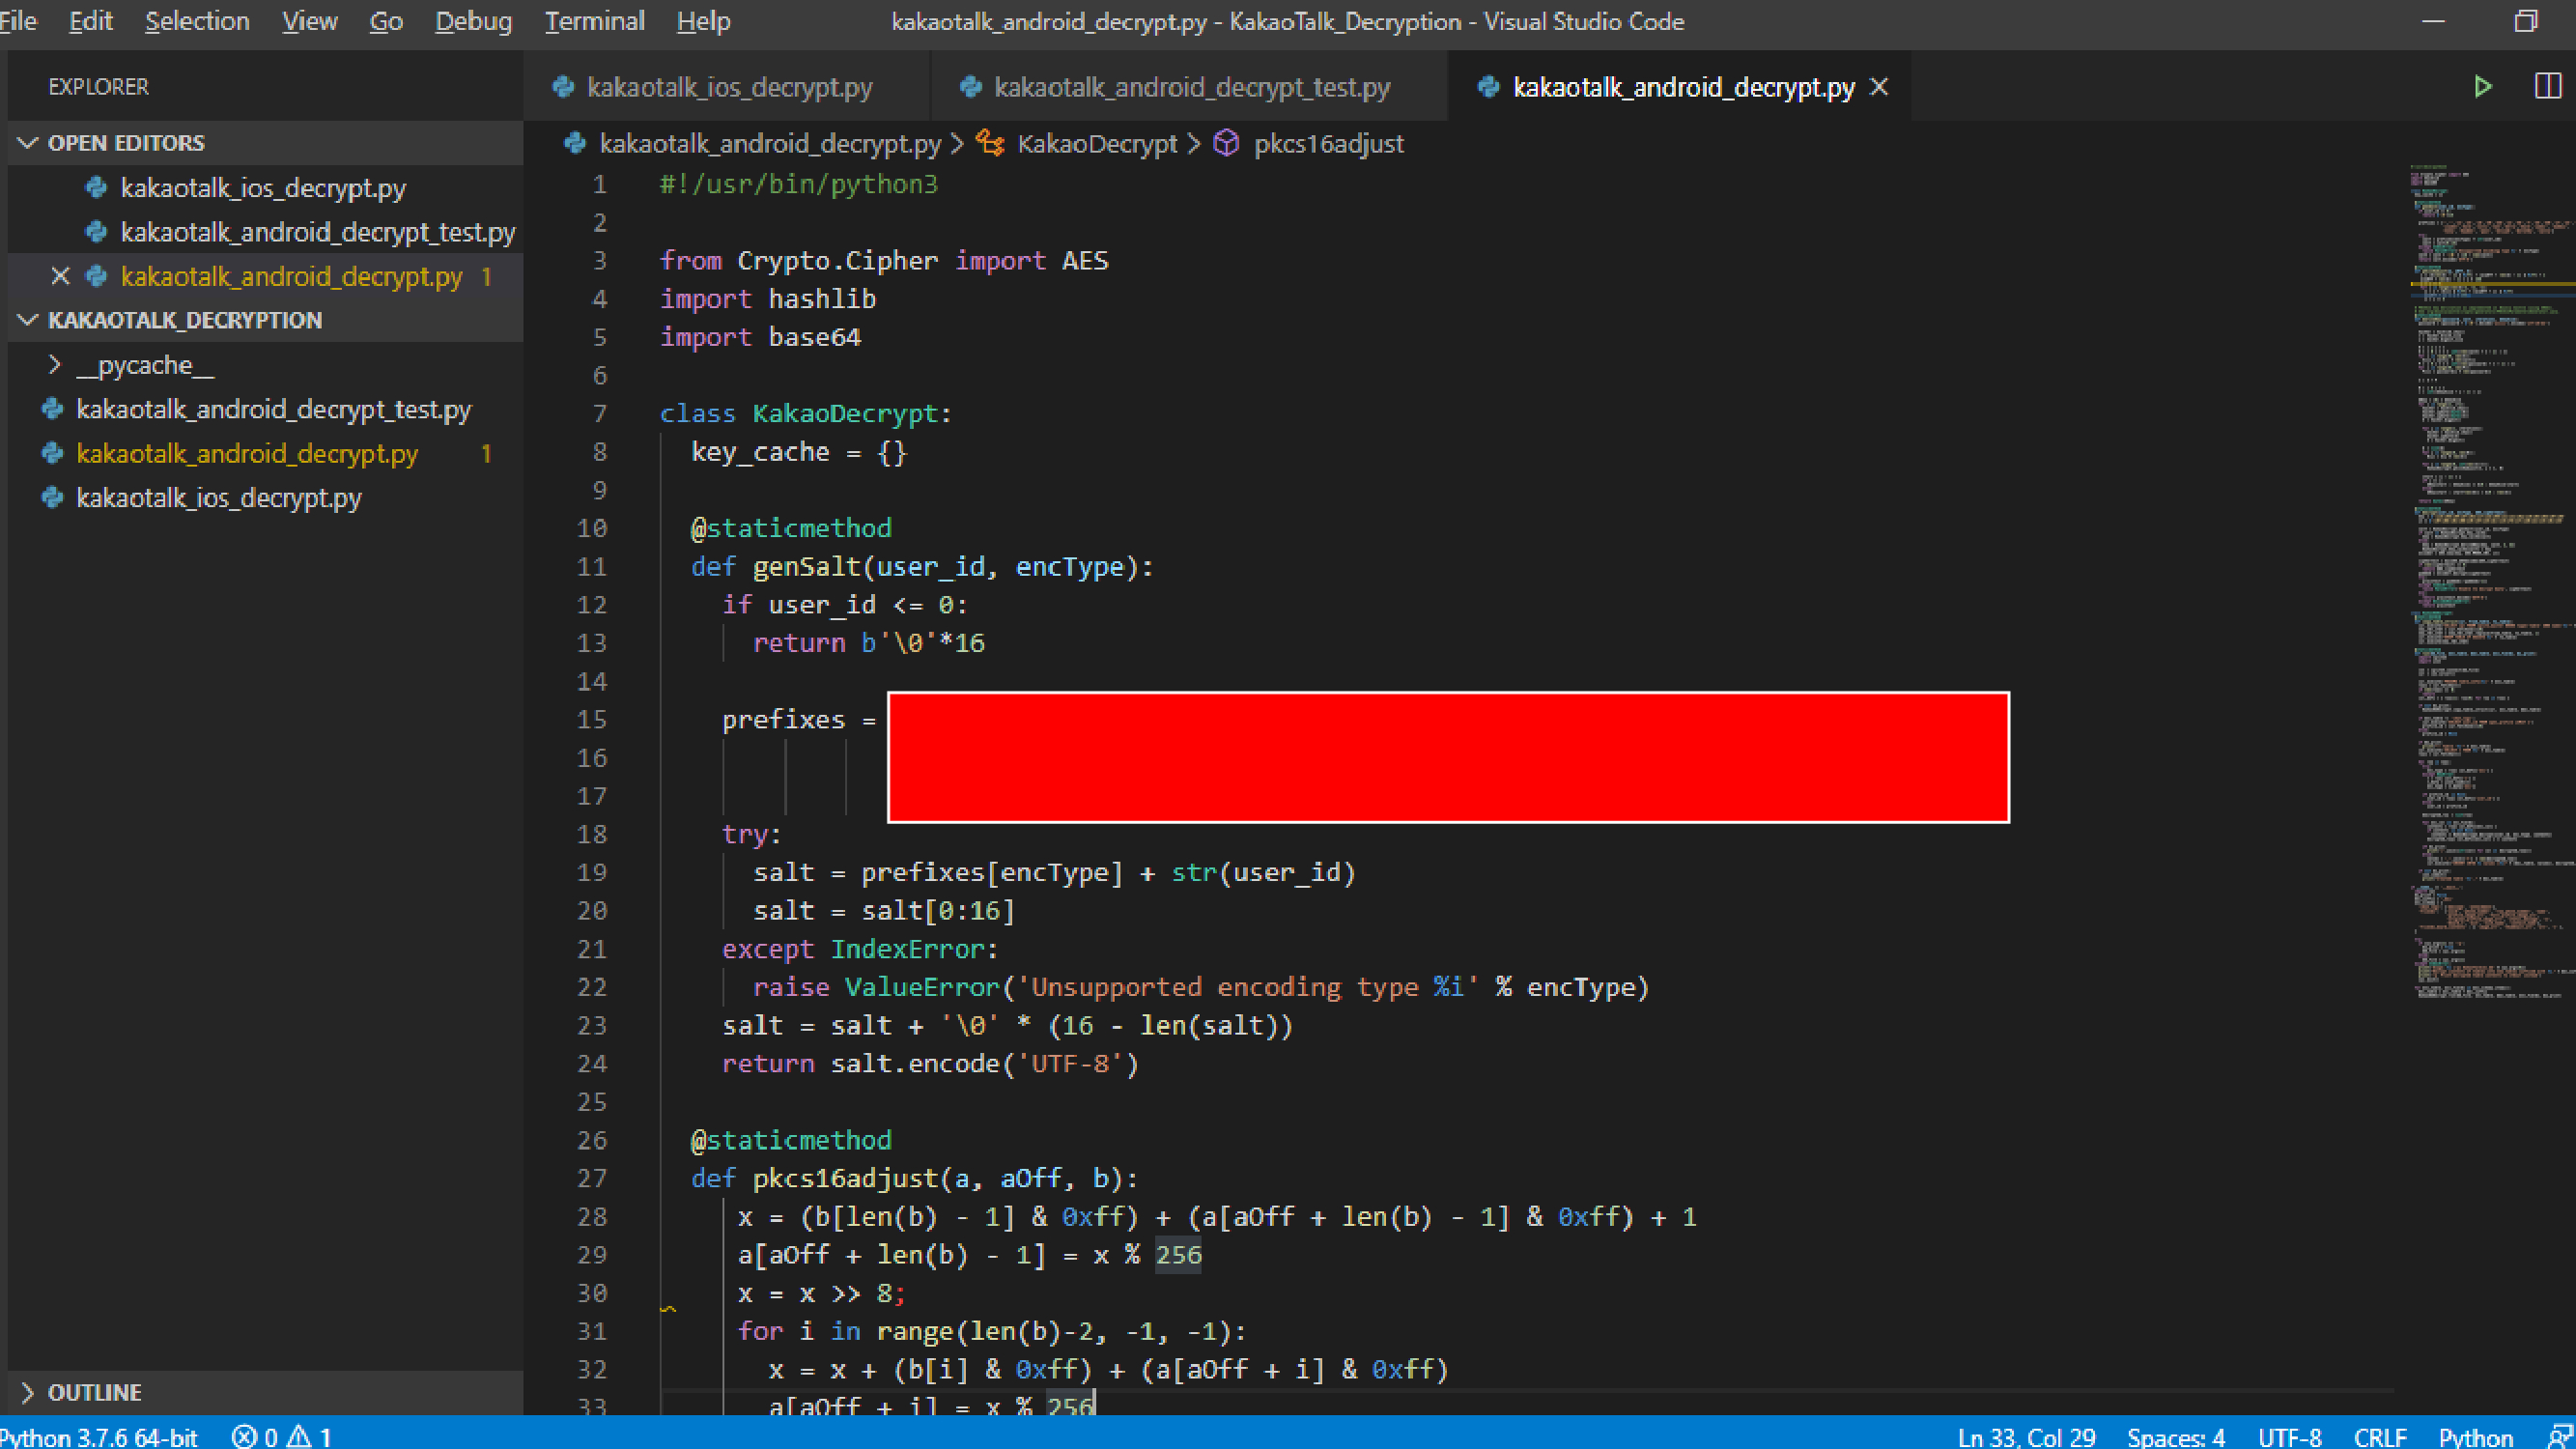
Task: Close kakaotalk_android_decrypt.py in Open Editors
Action: 60,276
